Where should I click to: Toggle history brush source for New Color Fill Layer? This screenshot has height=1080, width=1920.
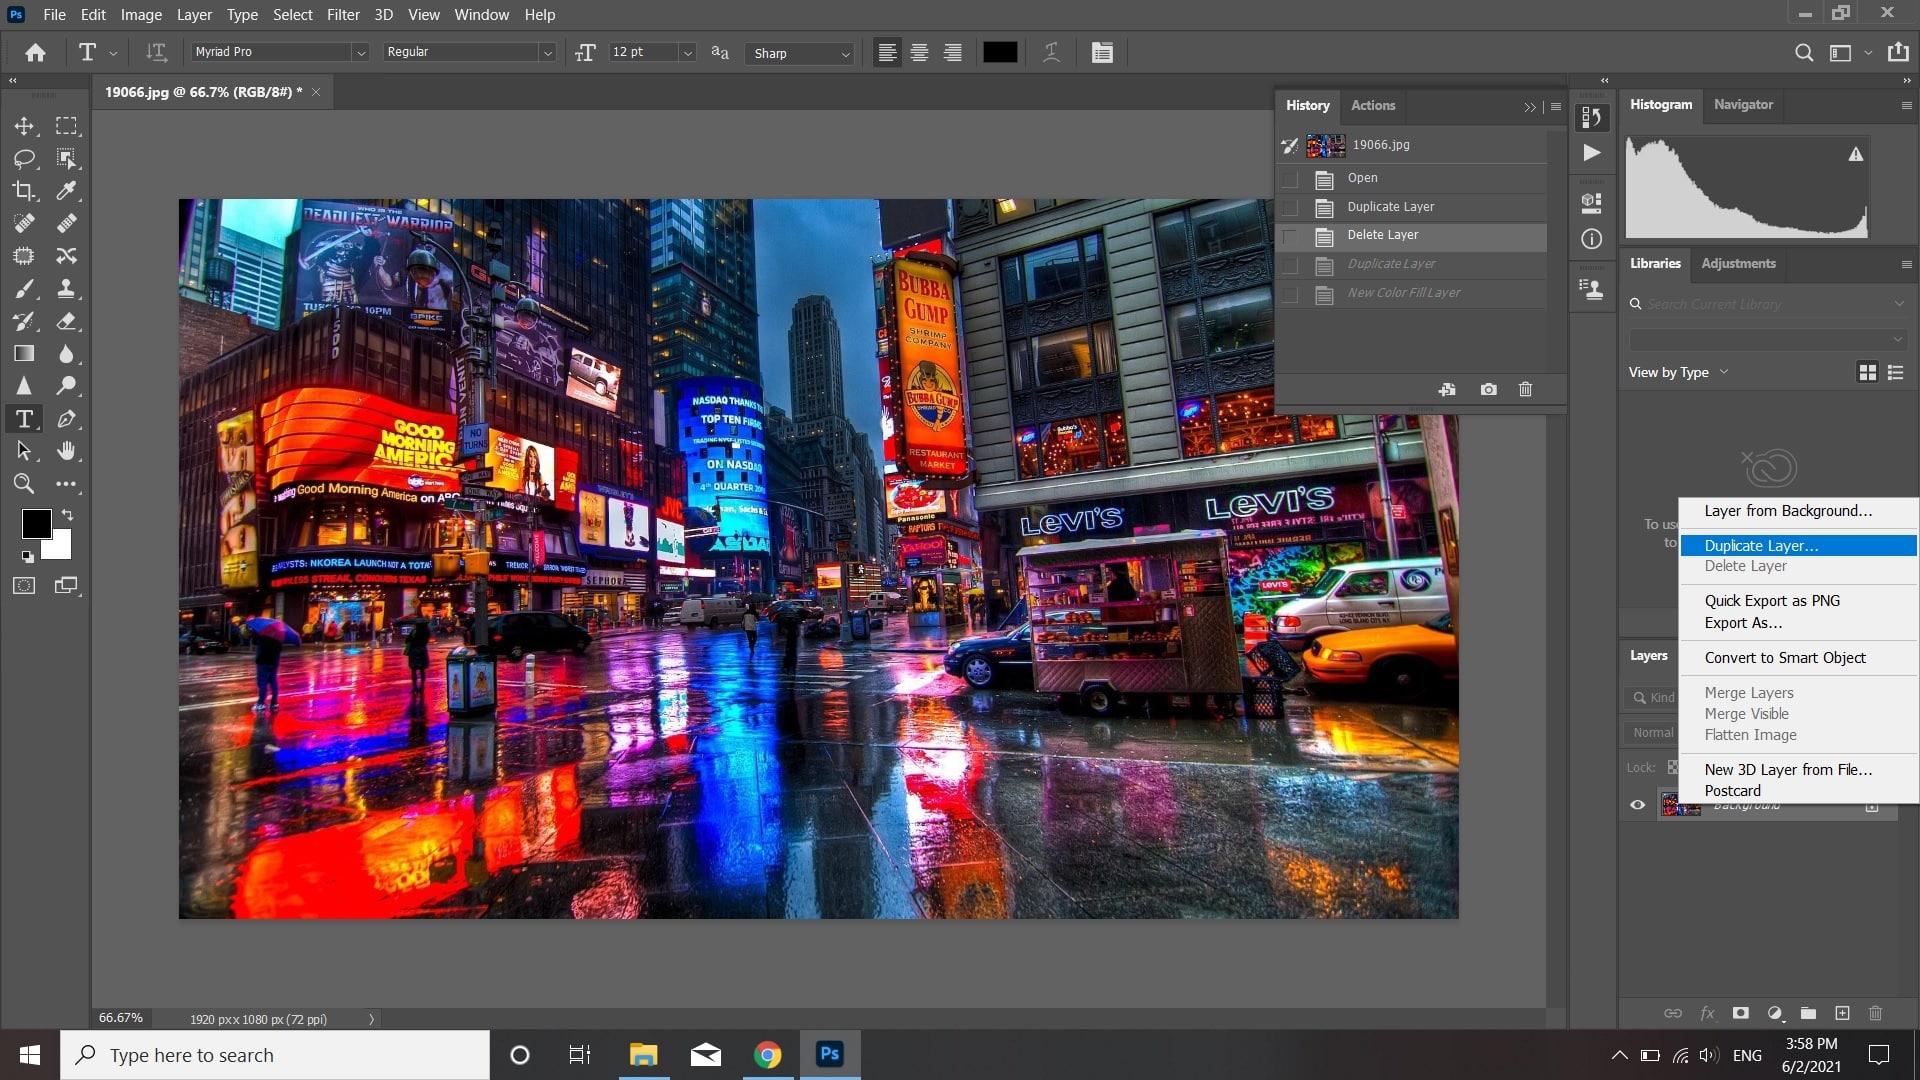(1291, 294)
